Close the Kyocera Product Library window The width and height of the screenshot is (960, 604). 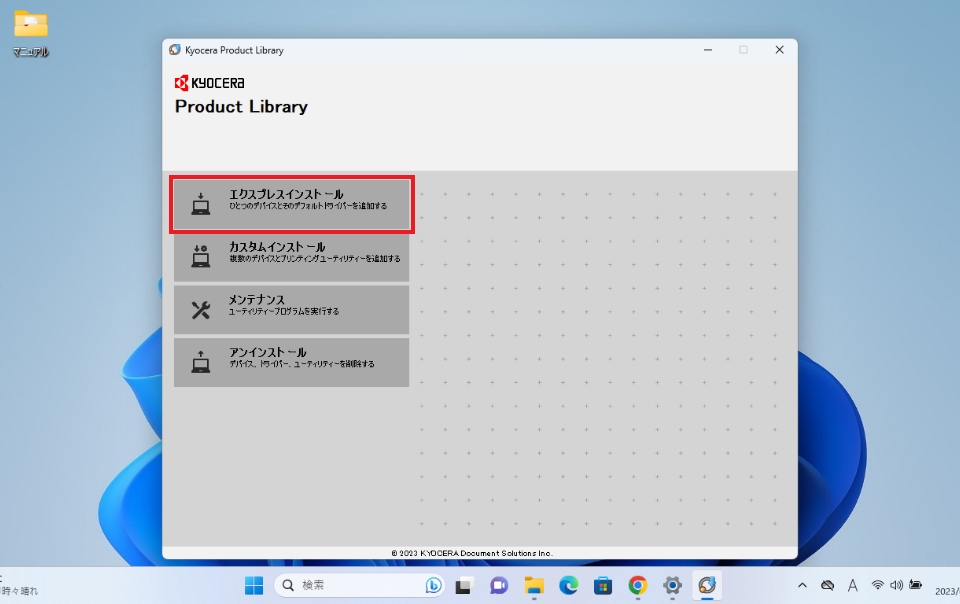[779, 50]
